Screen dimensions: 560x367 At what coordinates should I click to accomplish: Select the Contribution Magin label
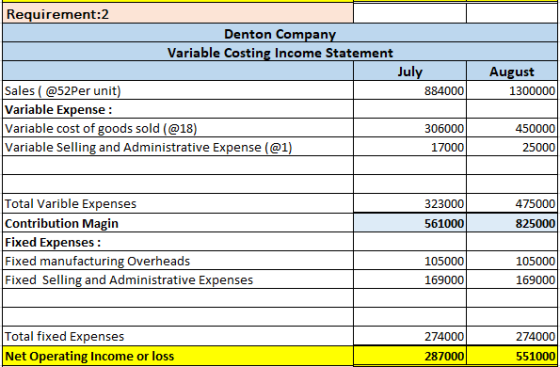[x=61, y=223]
